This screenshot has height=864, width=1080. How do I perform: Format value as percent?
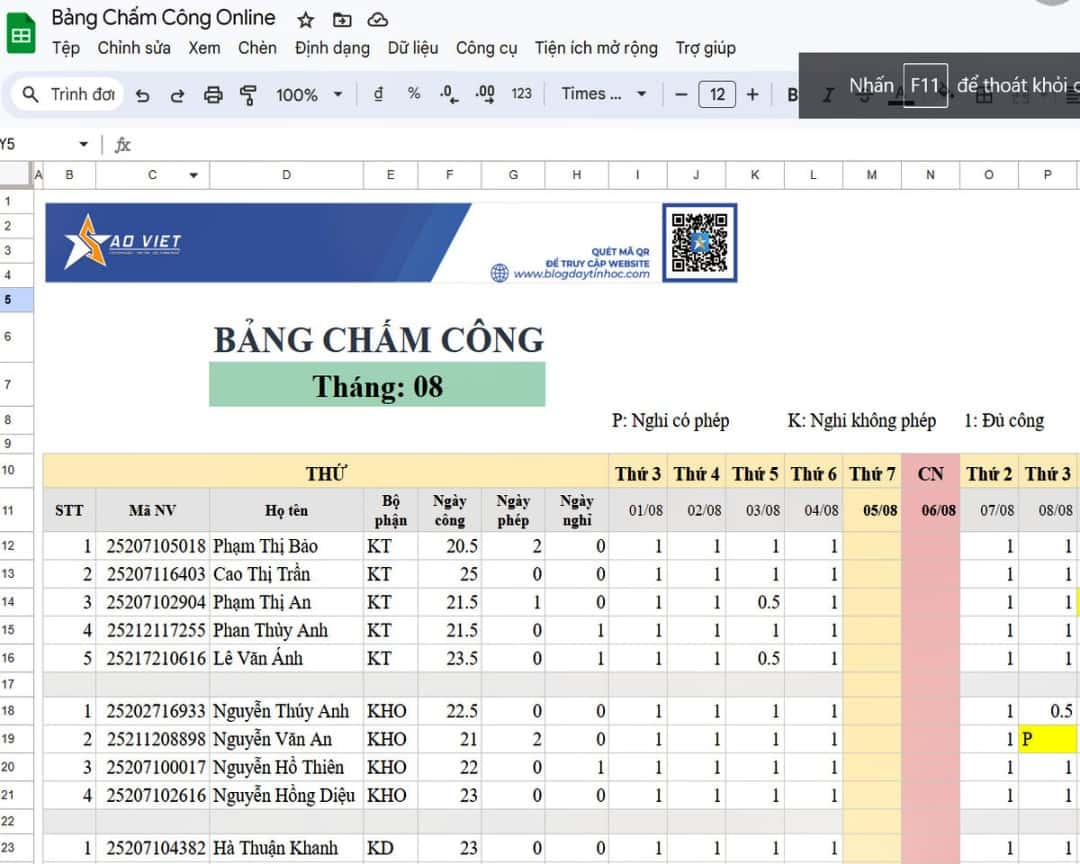(413, 93)
